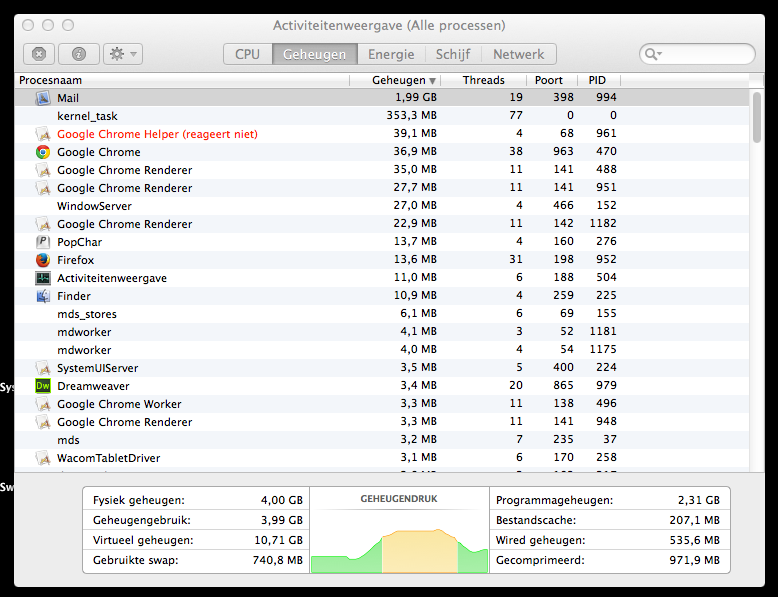This screenshot has width=778, height=597.
Task: Select the mds process name
Action: [68, 440]
